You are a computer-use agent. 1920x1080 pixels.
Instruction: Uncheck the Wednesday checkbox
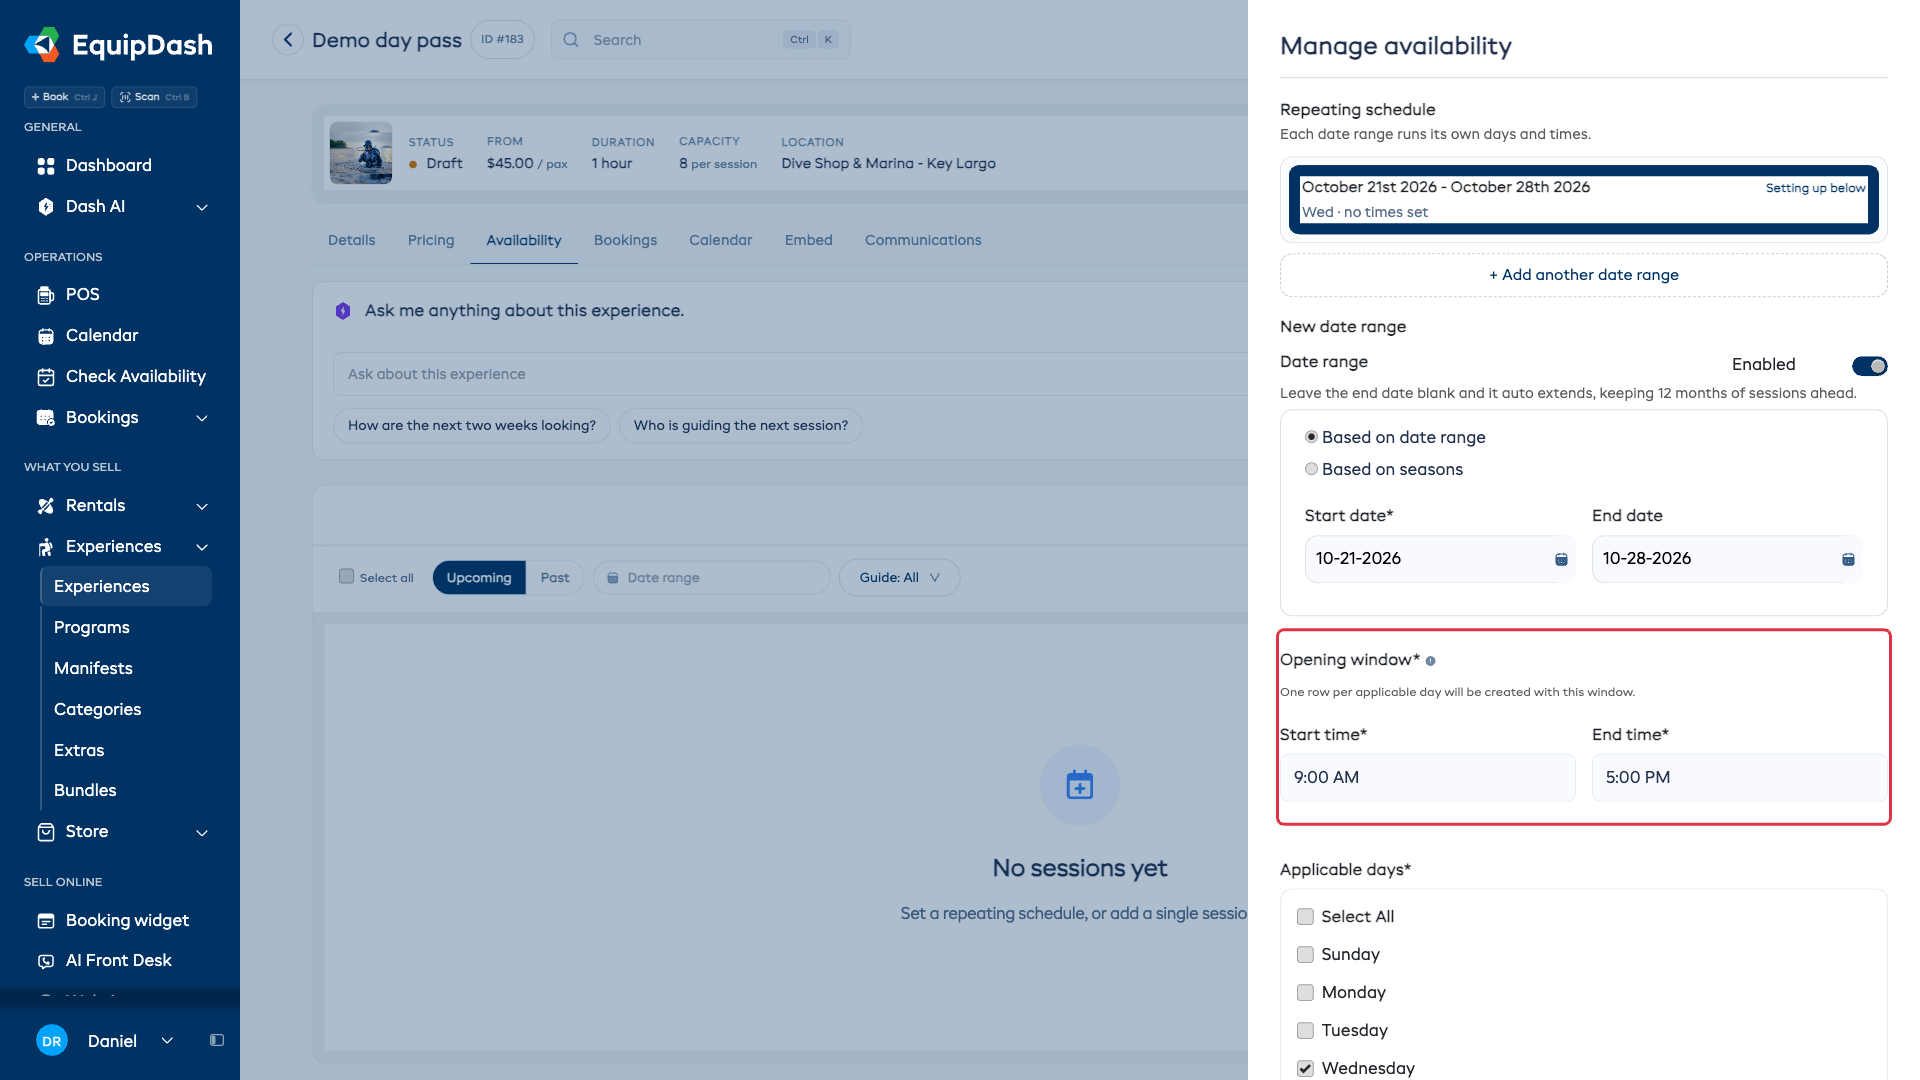point(1305,1069)
